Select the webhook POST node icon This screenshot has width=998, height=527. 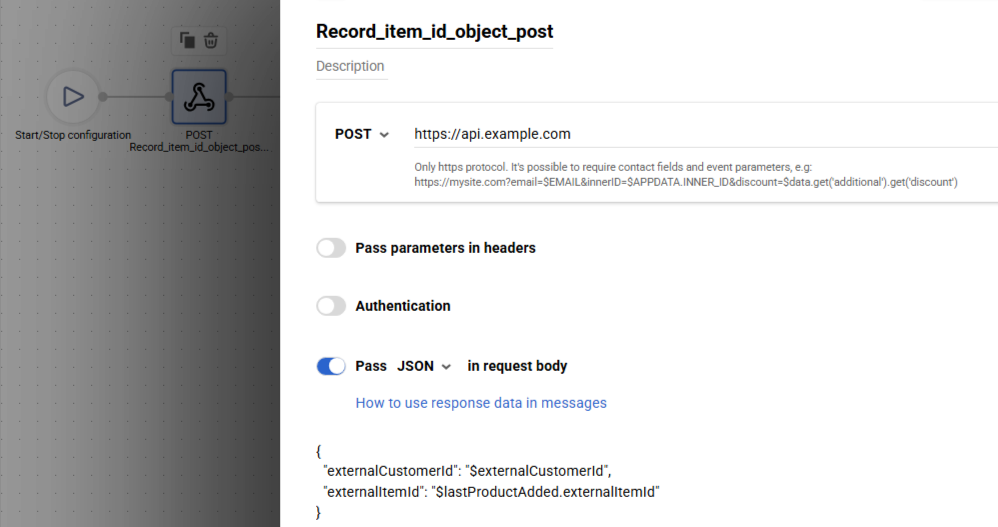pos(199,97)
